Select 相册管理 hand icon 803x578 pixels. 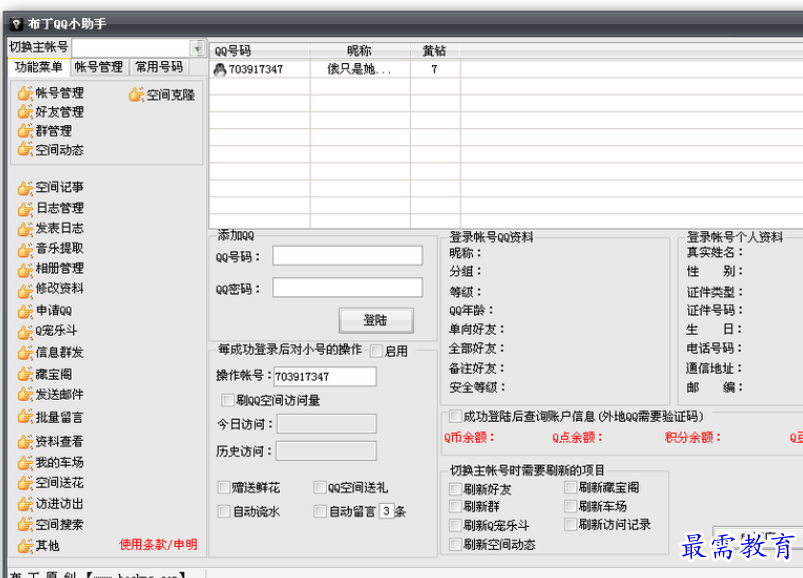click(x=25, y=269)
